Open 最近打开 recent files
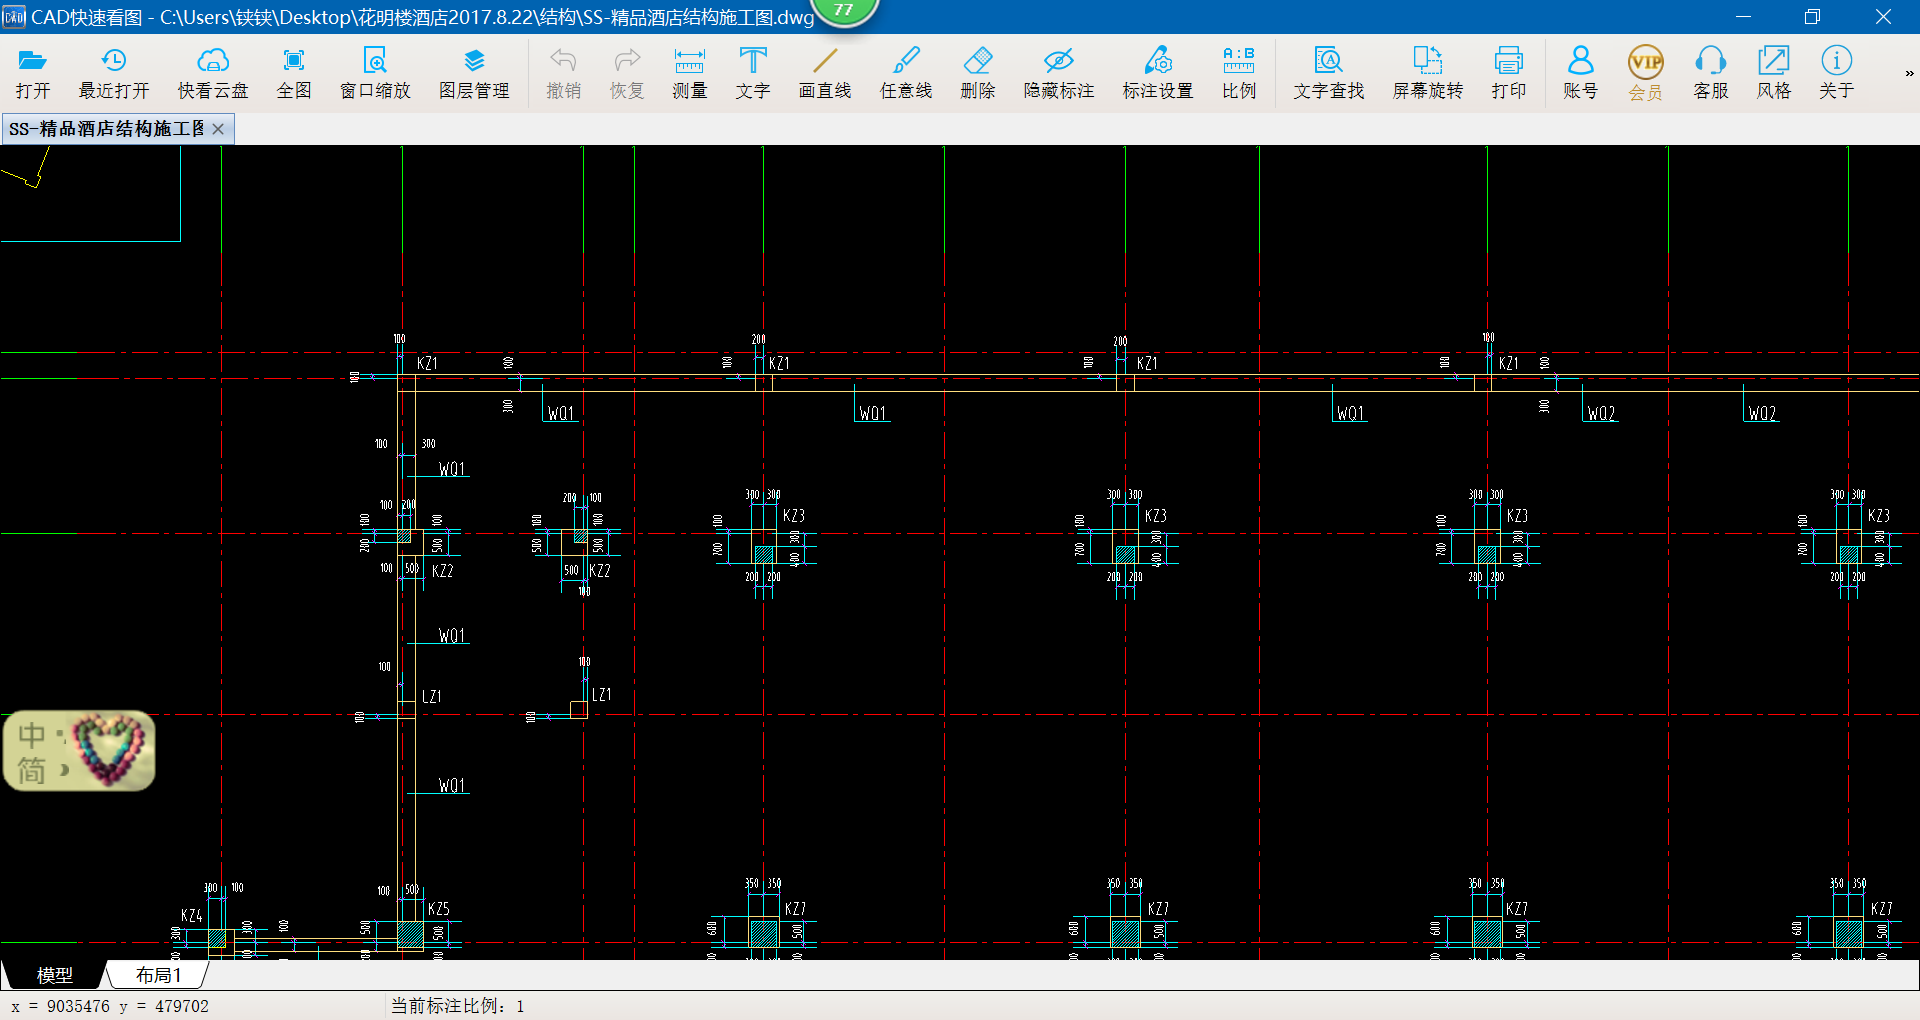 pos(114,74)
